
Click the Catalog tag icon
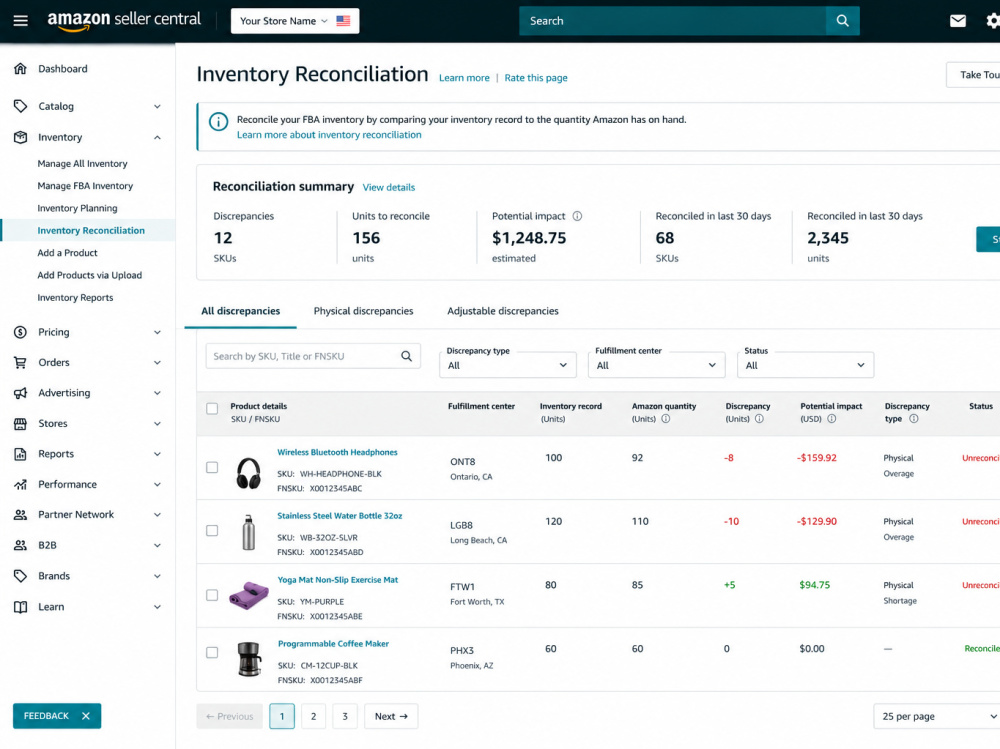(x=20, y=106)
